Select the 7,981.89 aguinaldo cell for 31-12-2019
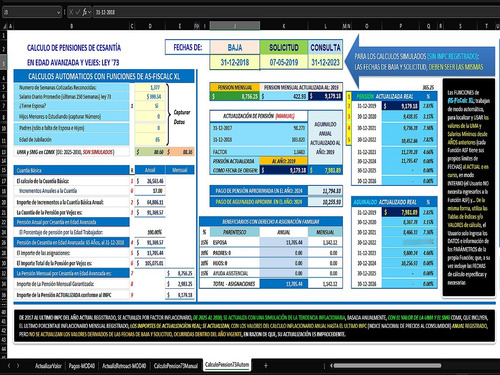 pos(400,212)
